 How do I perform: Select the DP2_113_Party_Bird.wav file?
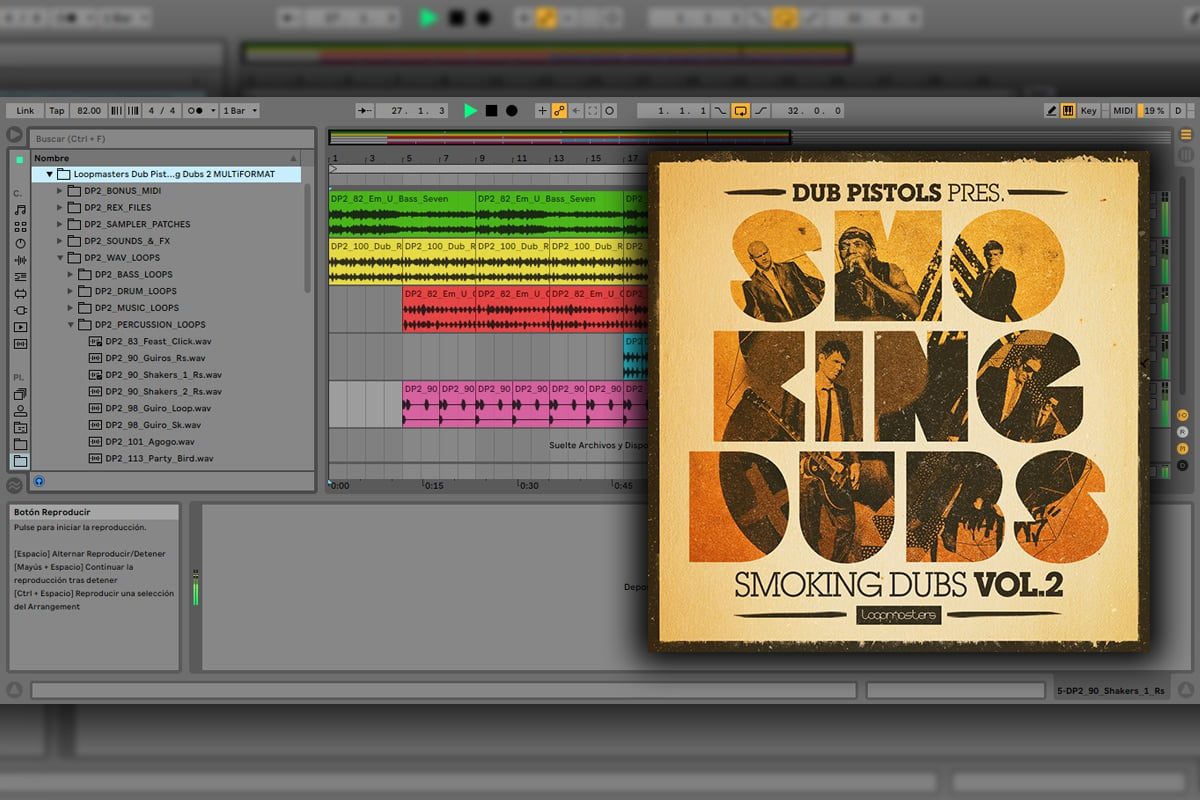160,458
